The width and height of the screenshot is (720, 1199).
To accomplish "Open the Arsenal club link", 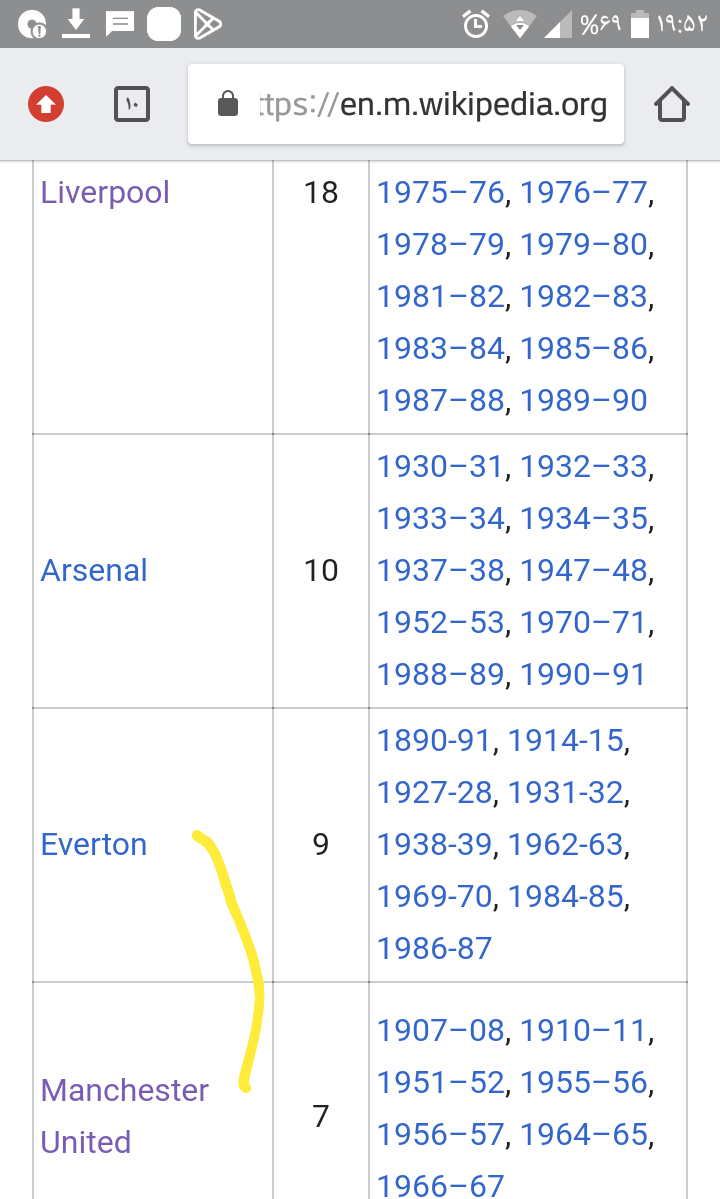I will click(x=94, y=570).
